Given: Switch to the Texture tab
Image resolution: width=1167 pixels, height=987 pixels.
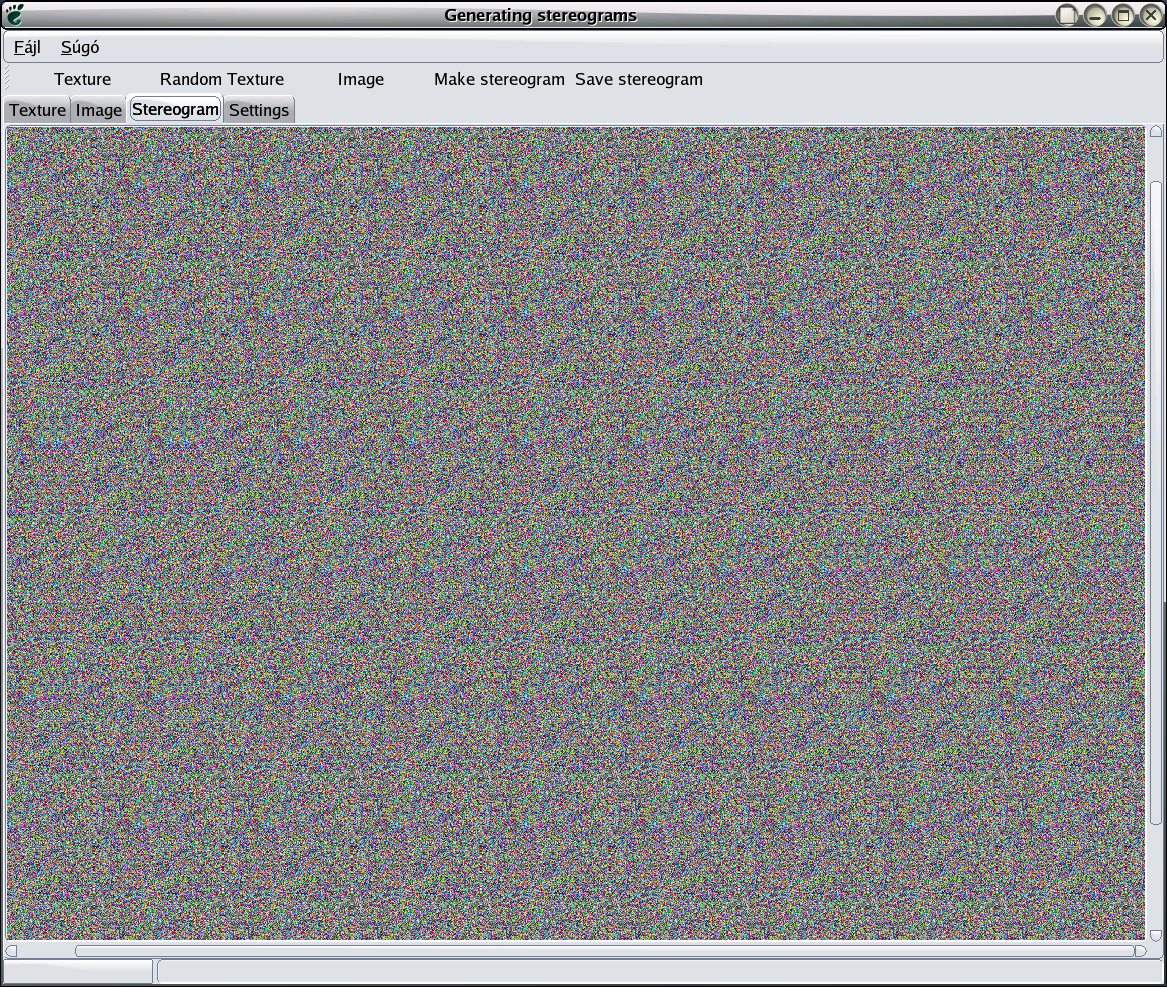Looking at the screenshot, I should pos(37,110).
